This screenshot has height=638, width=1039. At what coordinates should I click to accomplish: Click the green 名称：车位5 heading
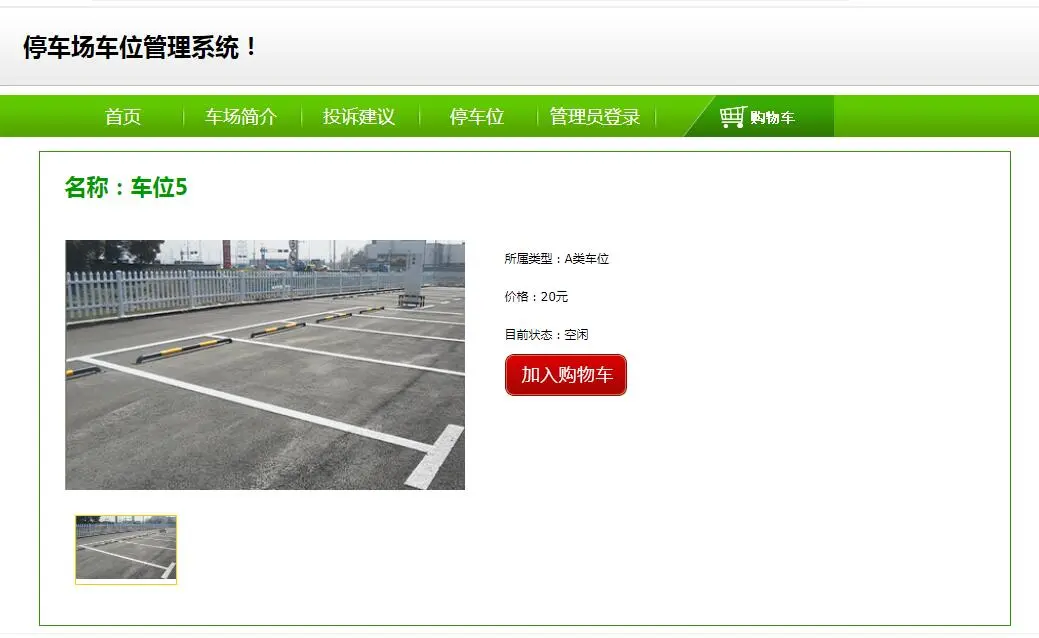(126, 187)
